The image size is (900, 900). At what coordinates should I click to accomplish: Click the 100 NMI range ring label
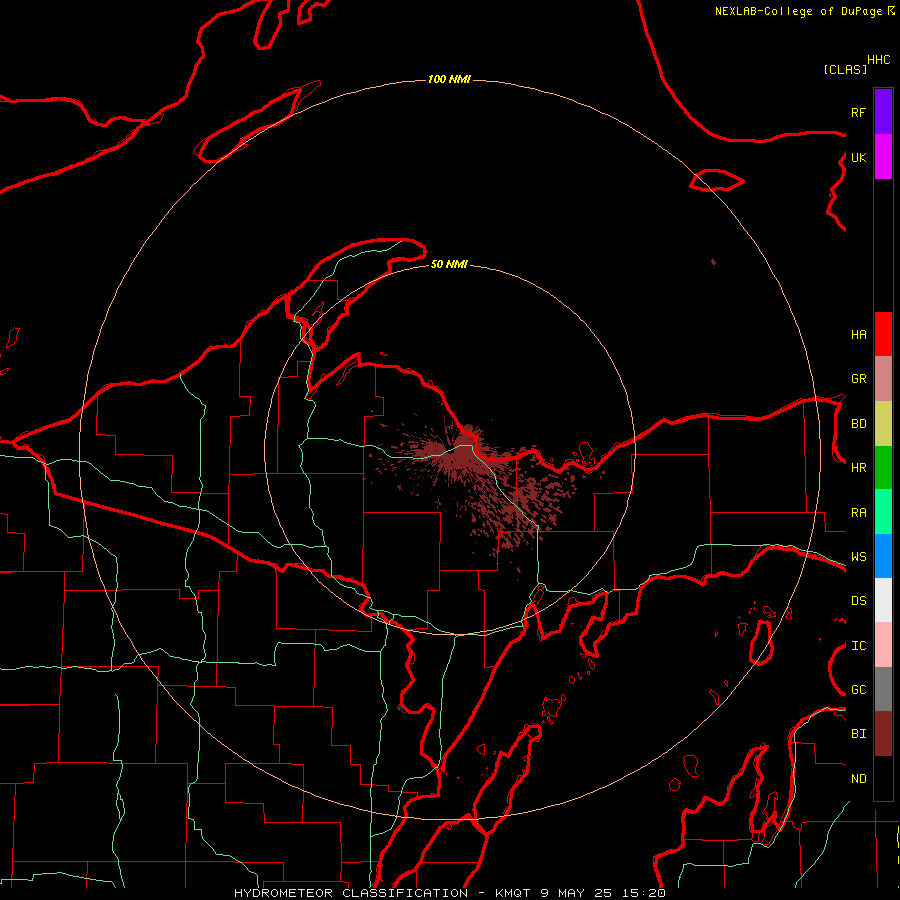tap(449, 79)
